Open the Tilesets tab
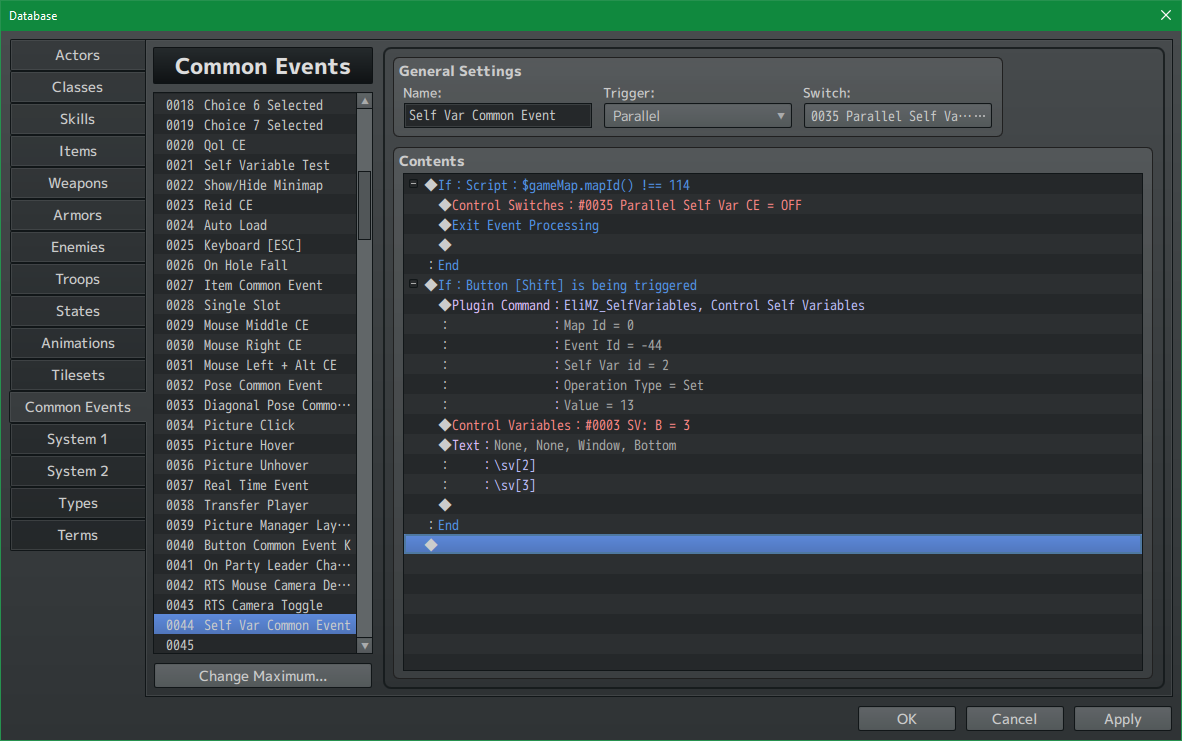The height and width of the screenshot is (741, 1182). point(78,375)
